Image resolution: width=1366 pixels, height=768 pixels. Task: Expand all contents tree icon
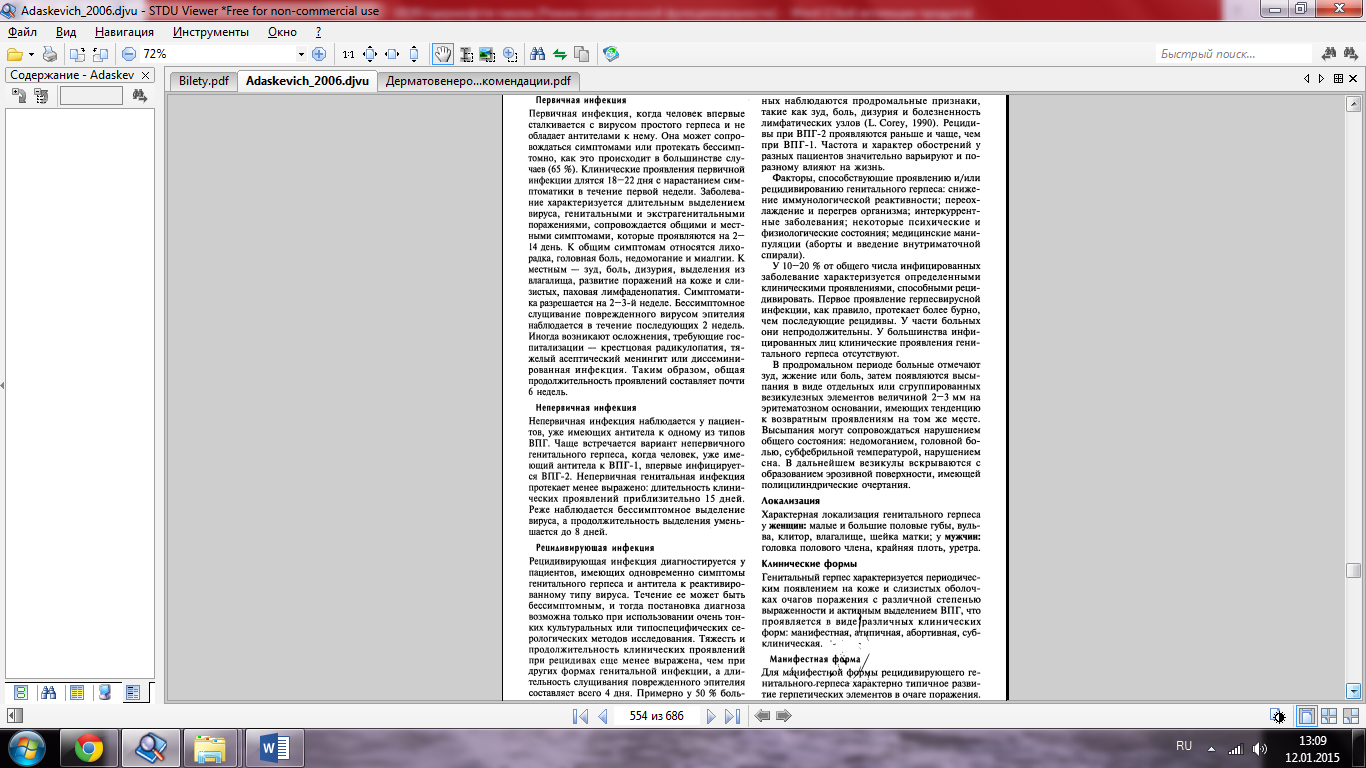[x=20, y=96]
